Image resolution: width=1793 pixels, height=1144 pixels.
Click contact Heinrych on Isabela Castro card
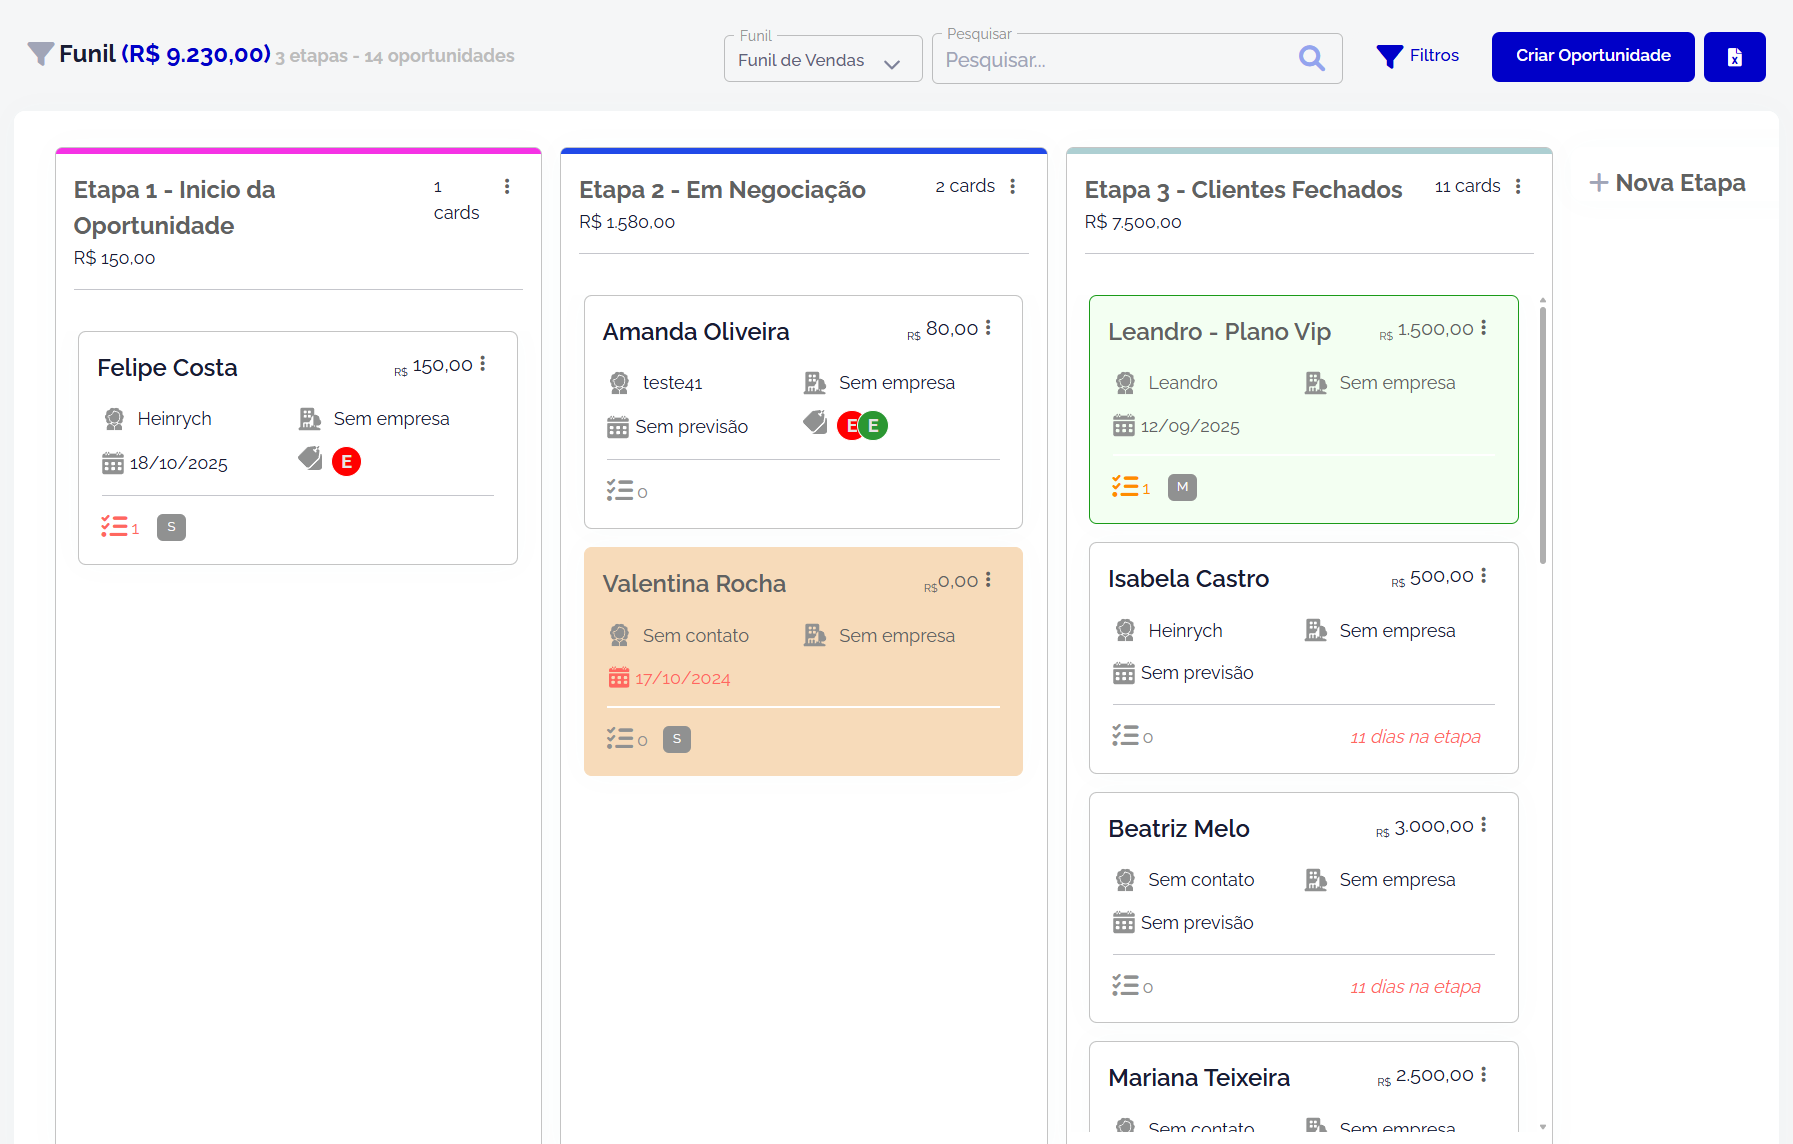point(1185,631)
